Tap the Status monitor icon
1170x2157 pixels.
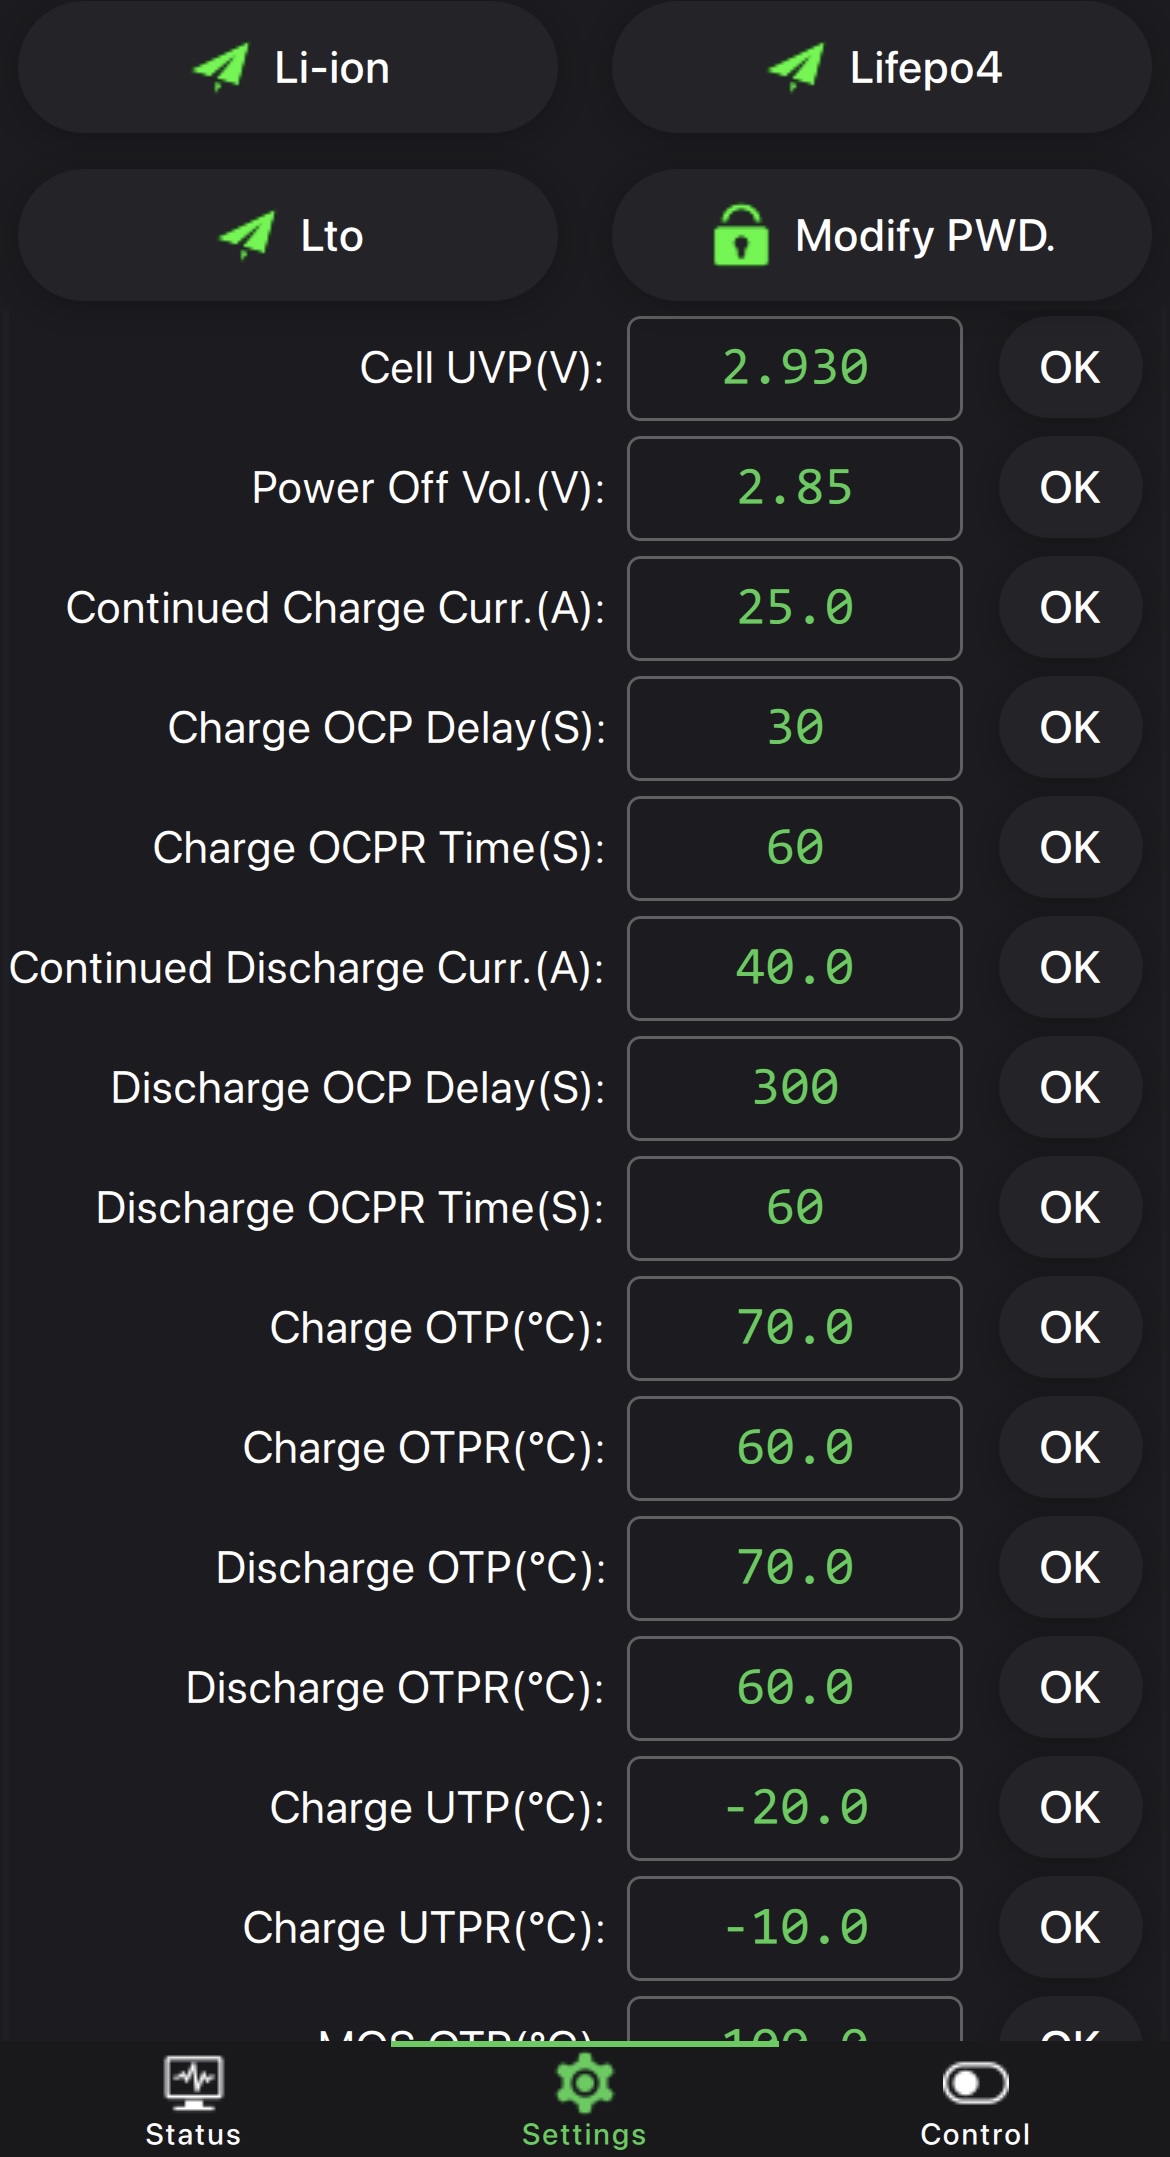[x=194, y=2082]
